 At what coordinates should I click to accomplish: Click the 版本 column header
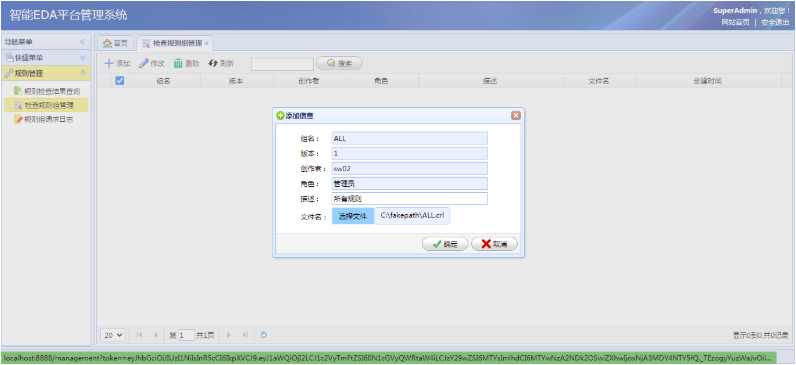pyautogui.click(x=237, y=81)
